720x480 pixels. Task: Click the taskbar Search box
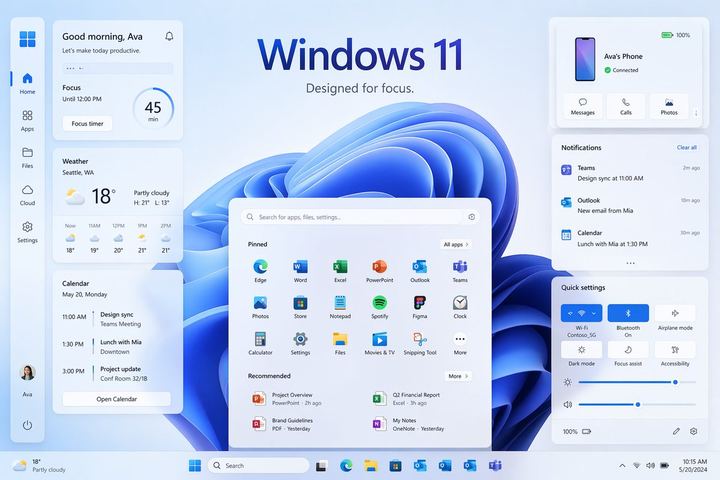pyautogui.click(x=258, y=465)
